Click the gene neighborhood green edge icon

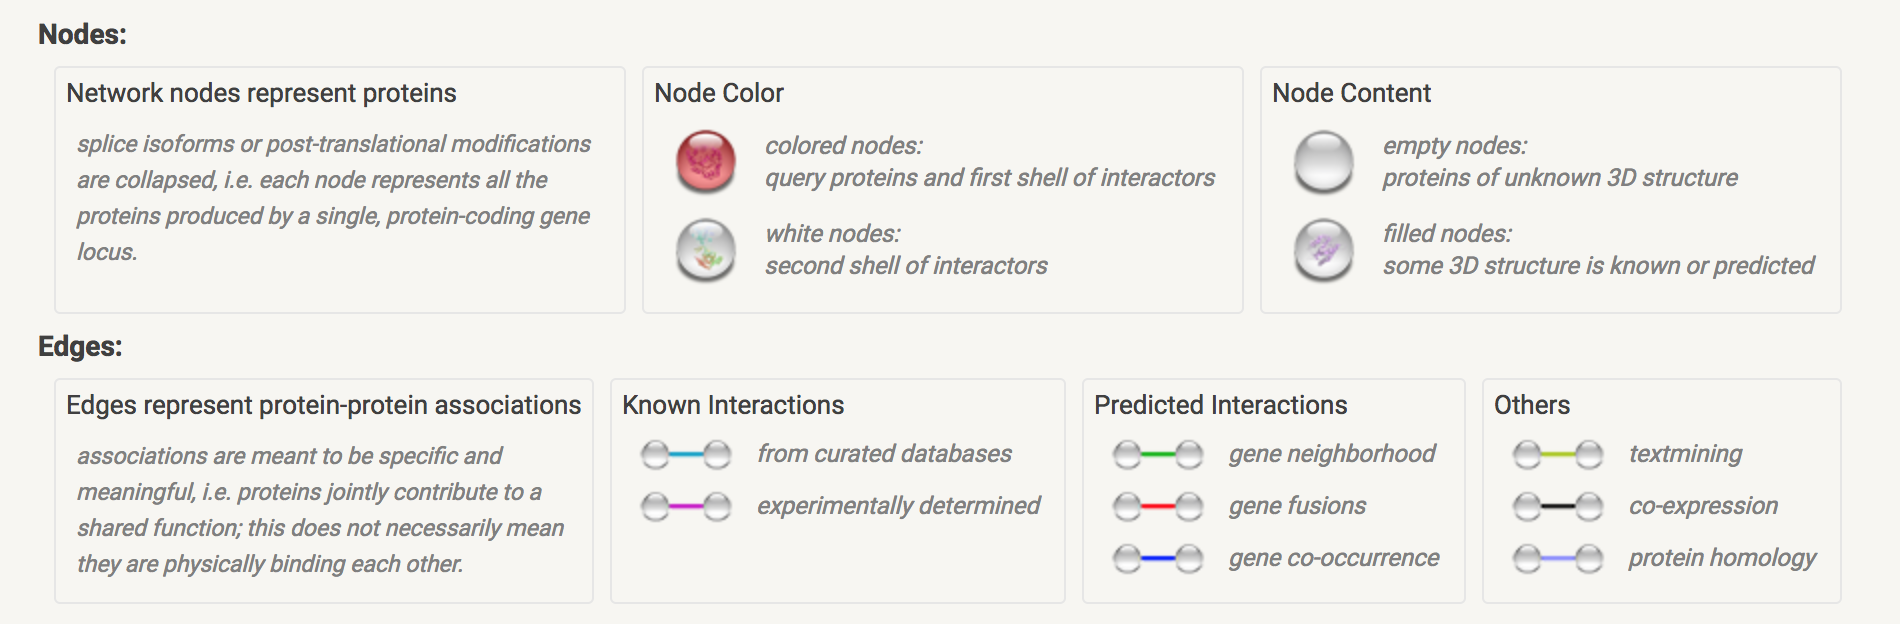(x=1158, y=455)
